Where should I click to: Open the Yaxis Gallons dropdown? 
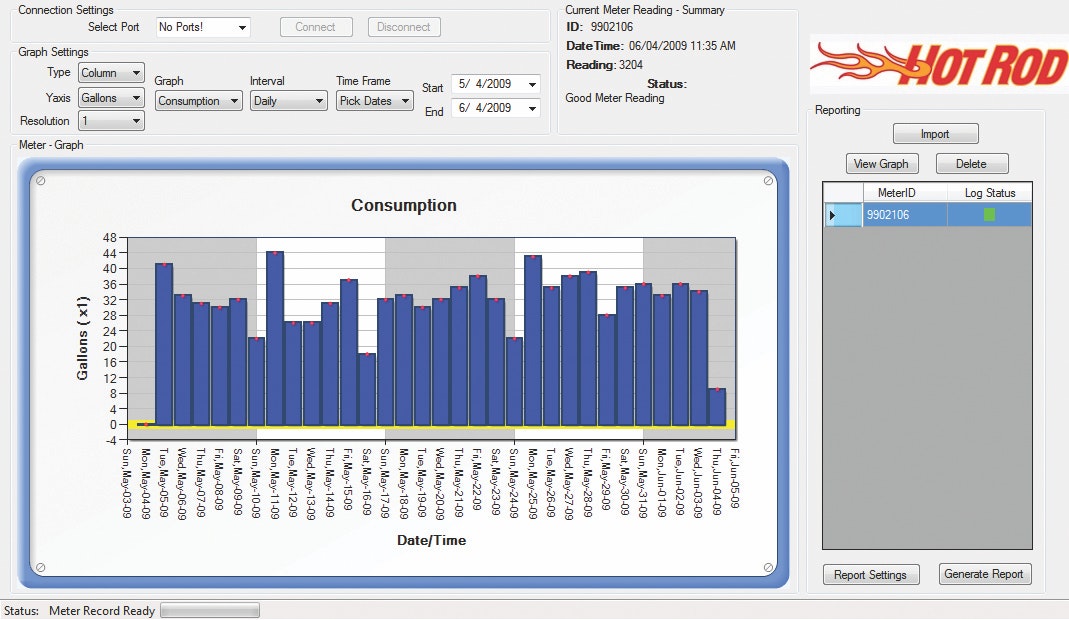109,98
